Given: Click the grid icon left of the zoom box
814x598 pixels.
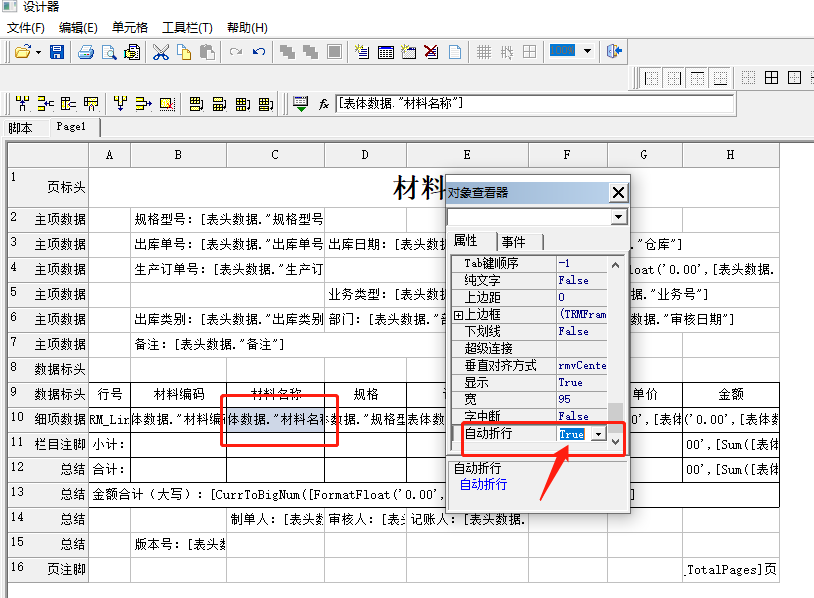Looking at the screenshot, I should tap(530, 51).
